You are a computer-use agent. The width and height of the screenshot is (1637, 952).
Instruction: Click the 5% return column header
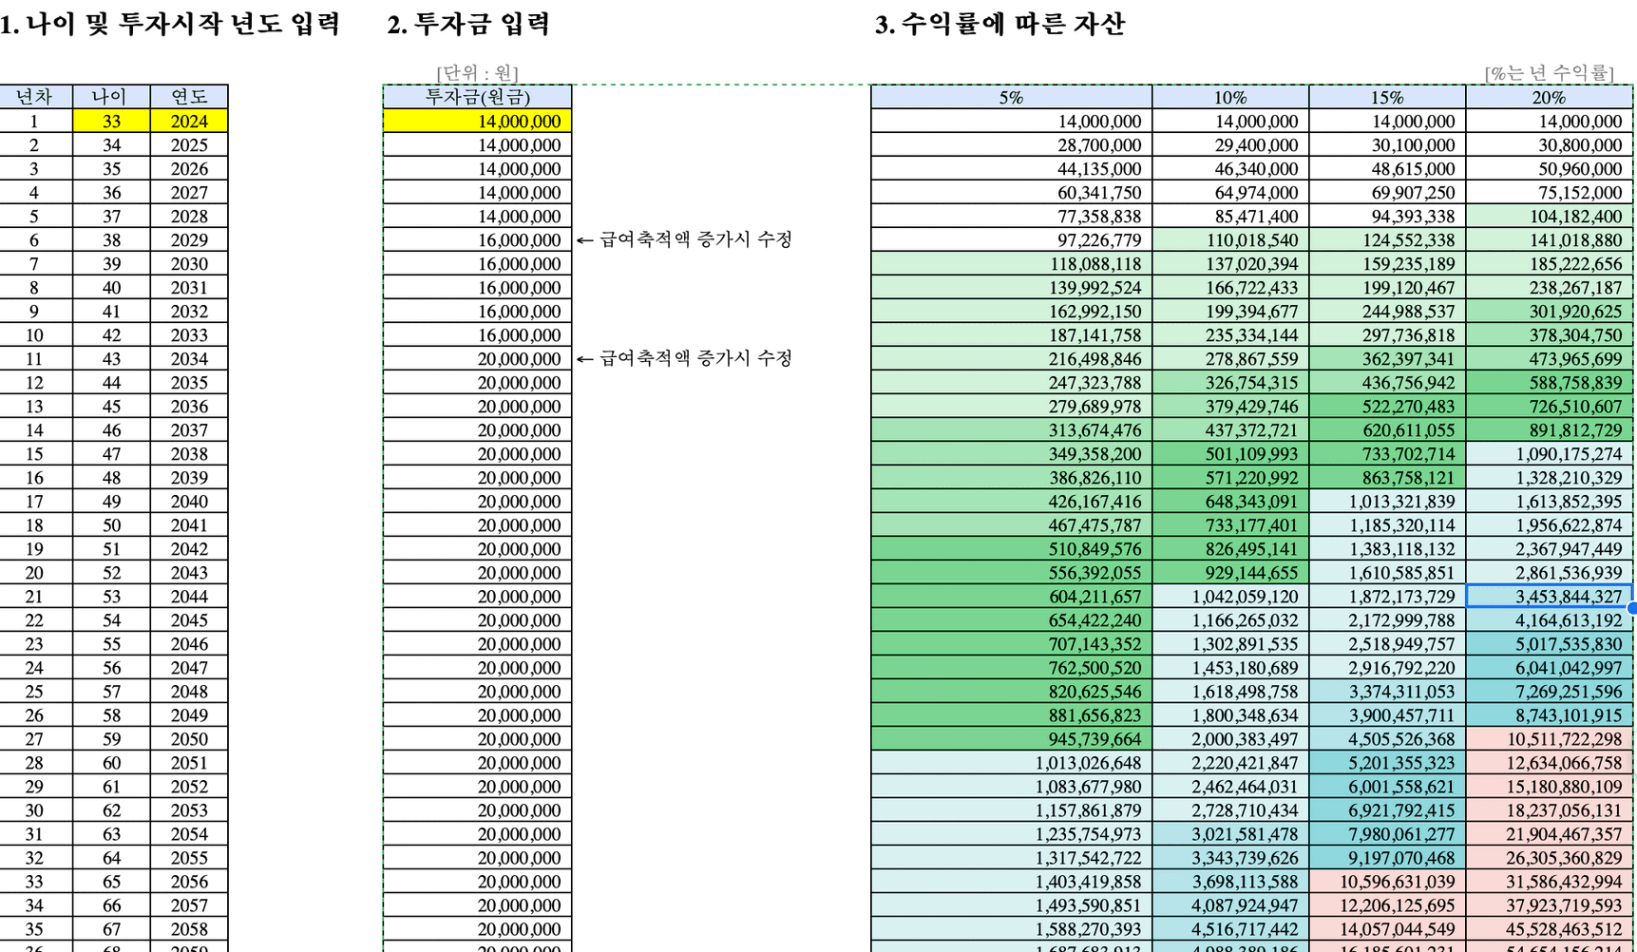pyautogui.click(x=1011, y=97)
